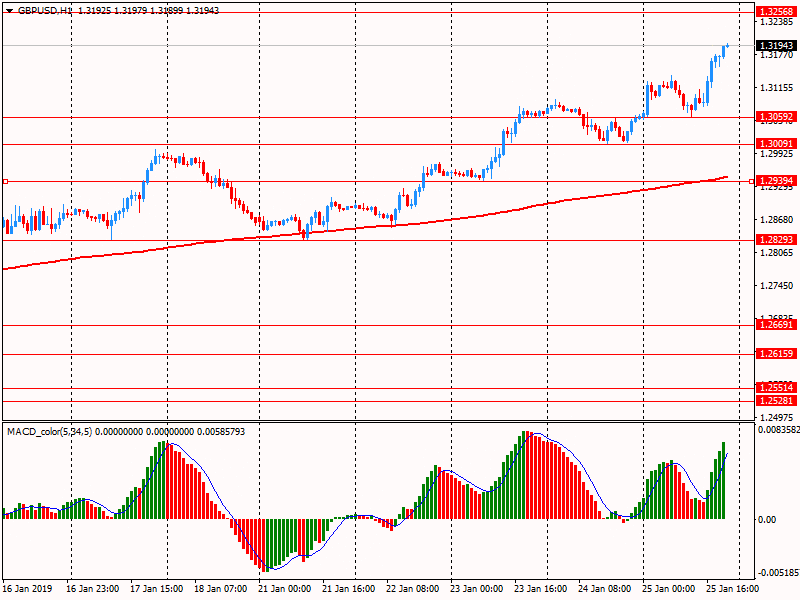Grab the left handle of the 1.29394 line
Screen dimensions: 800x600
coord(6,181)
